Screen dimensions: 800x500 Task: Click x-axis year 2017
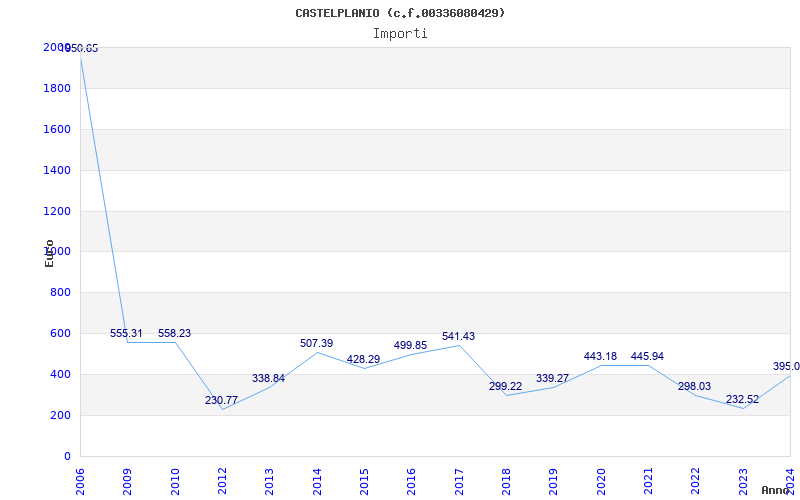tap(459, 482)
